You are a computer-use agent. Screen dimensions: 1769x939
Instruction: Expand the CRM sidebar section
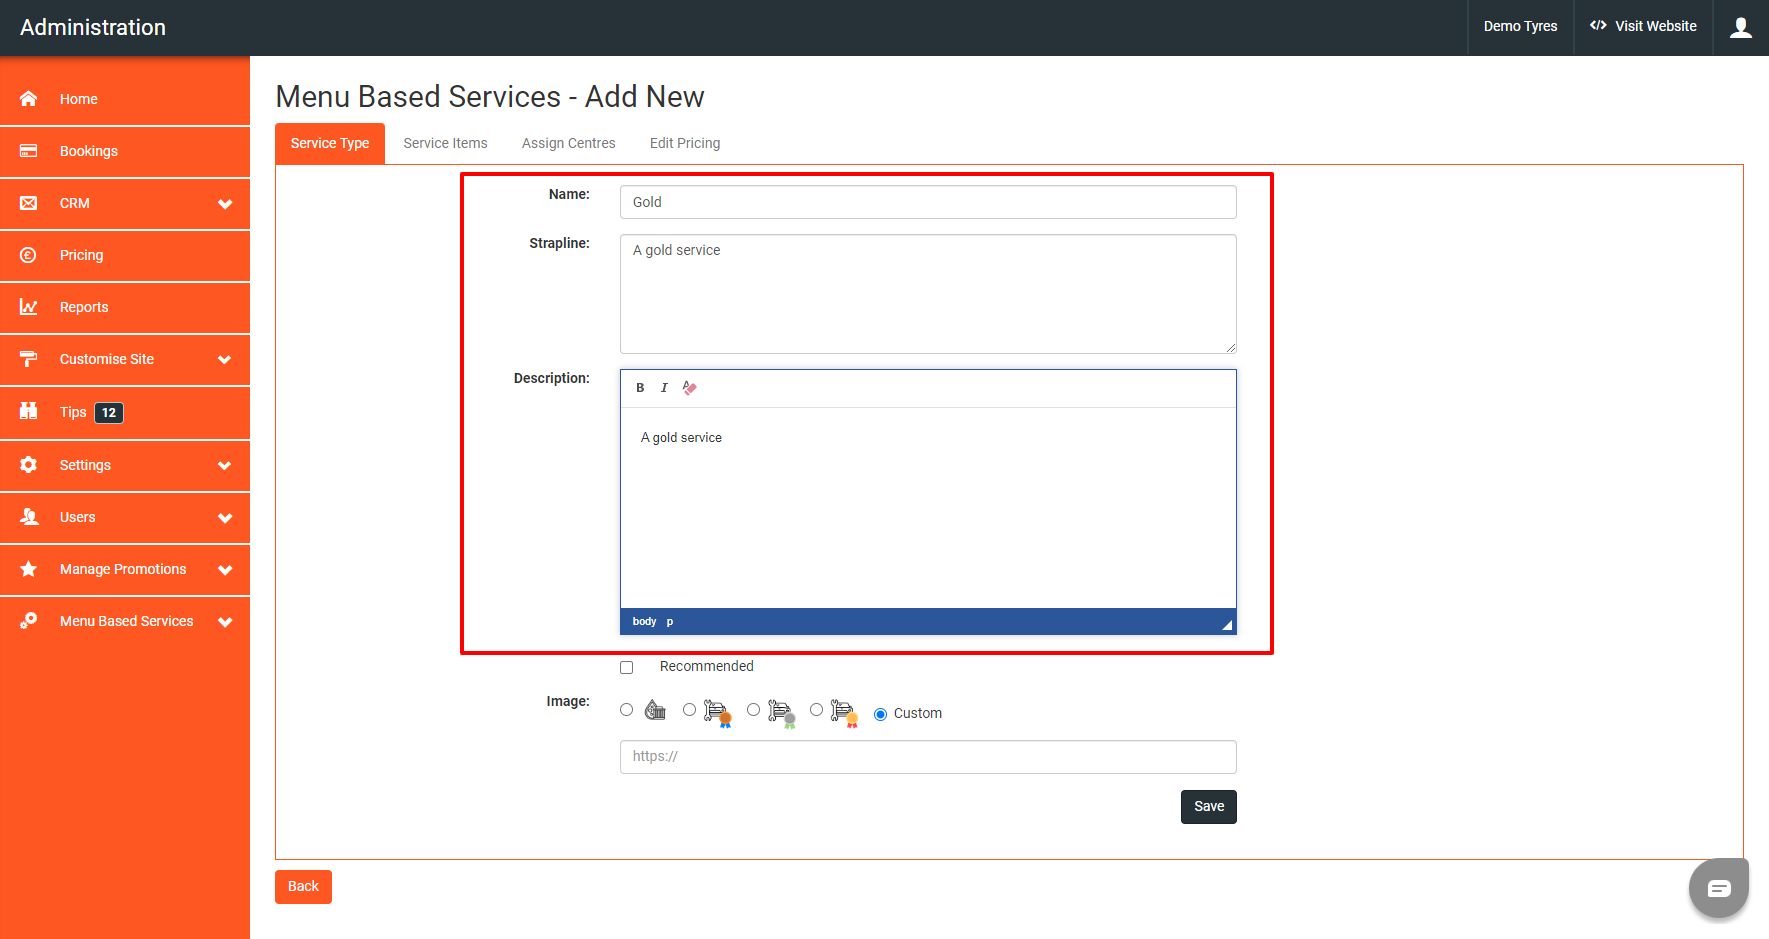(125, 203)
